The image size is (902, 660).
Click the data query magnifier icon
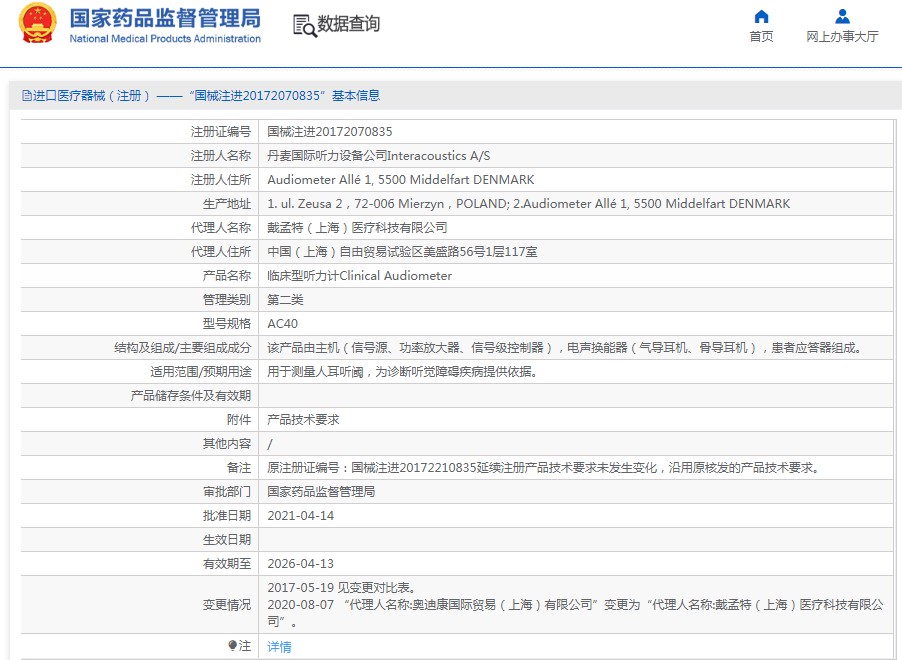click(x=305, y=26)
